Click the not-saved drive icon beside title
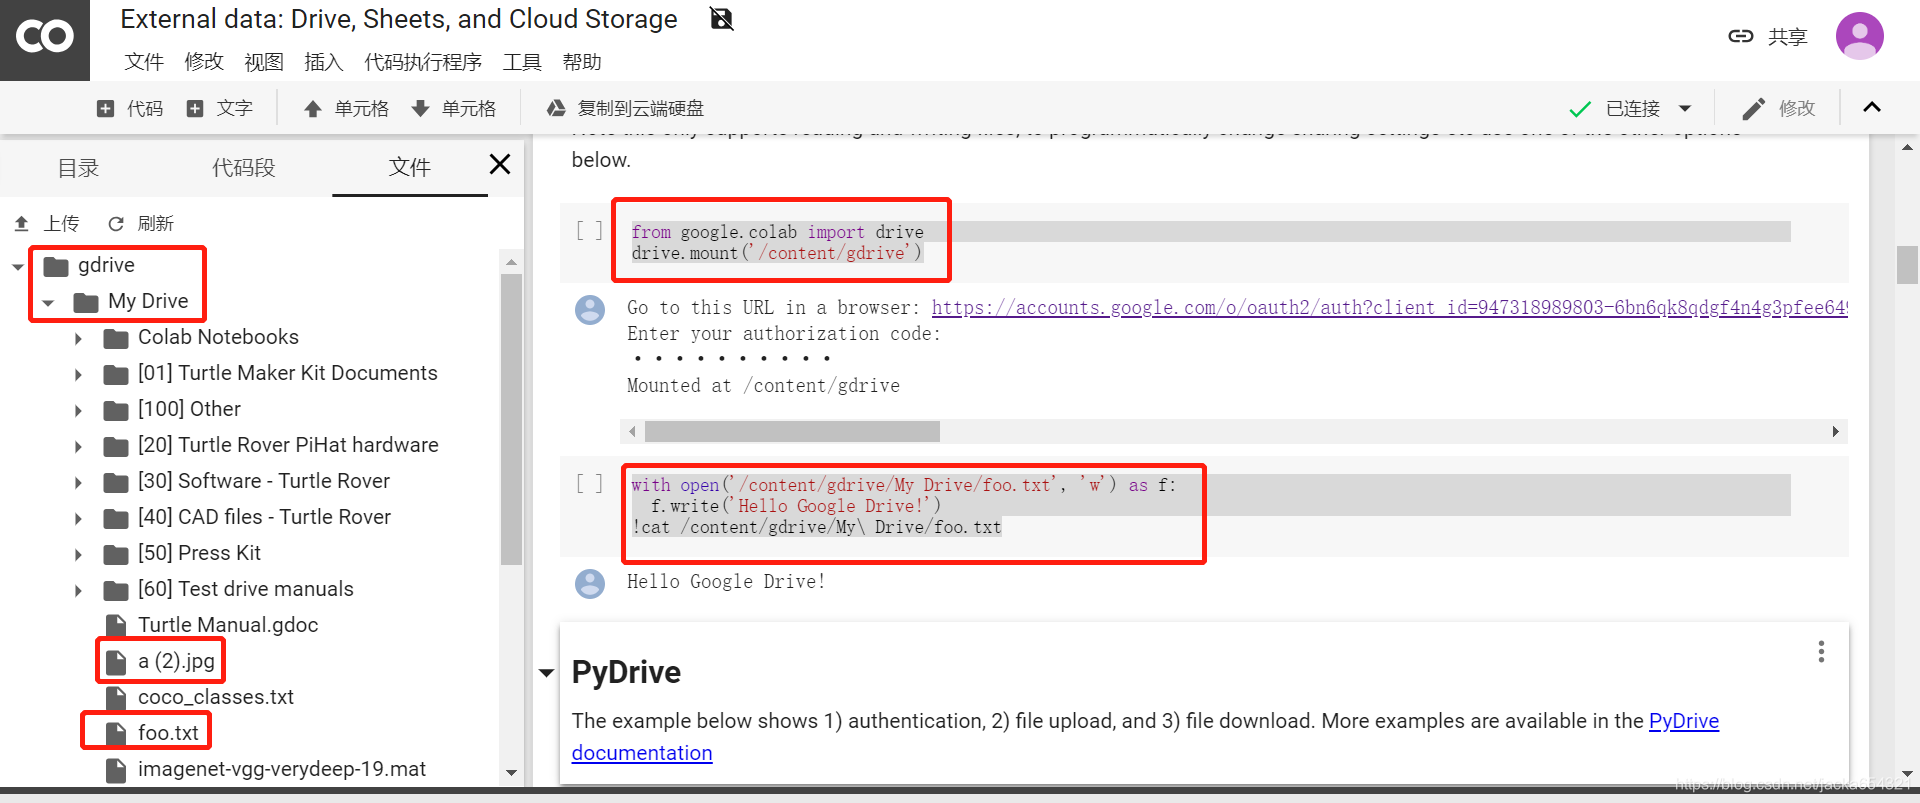The width and height of the screenshot is (1920, 803). pos(721,19)
